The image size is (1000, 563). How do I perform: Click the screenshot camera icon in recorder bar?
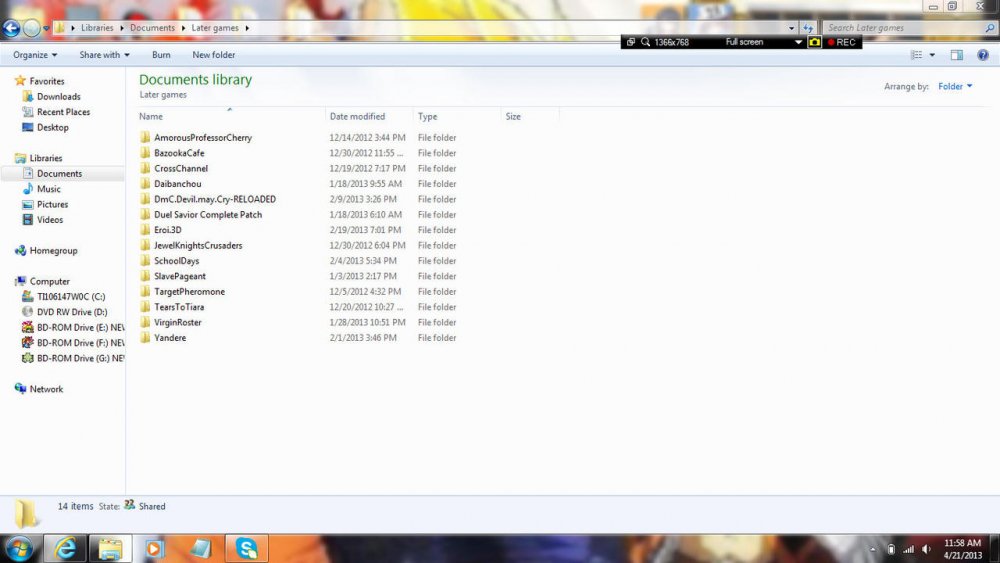tap(815, 42)
